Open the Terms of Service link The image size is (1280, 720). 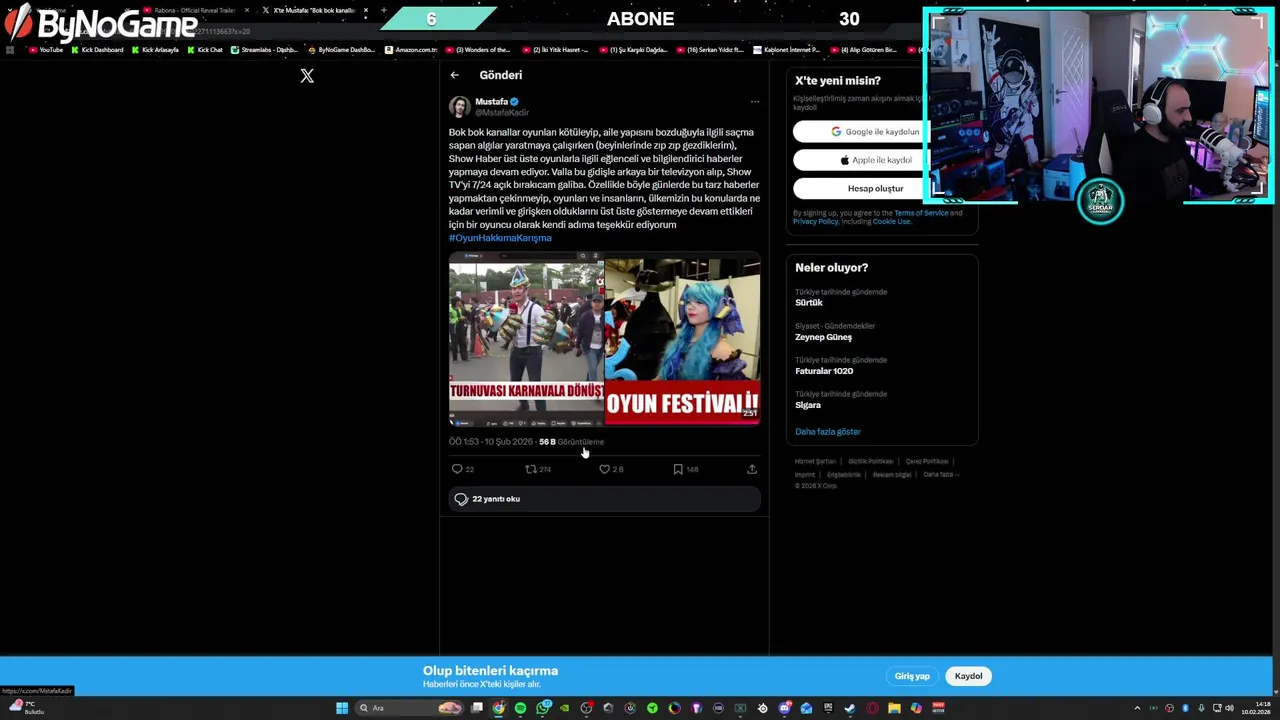tap(921, 213)
